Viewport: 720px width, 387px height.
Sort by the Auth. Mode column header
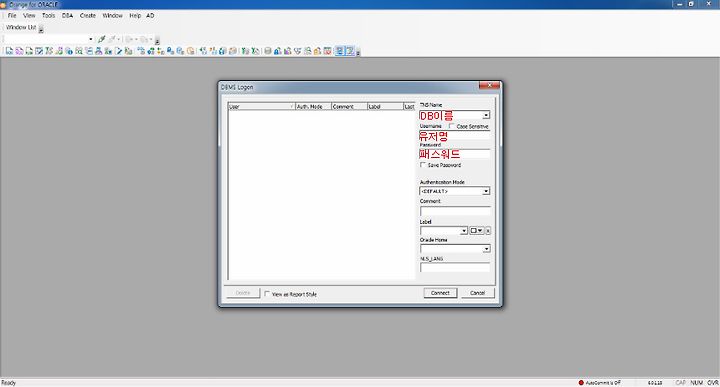pos(313,107)
